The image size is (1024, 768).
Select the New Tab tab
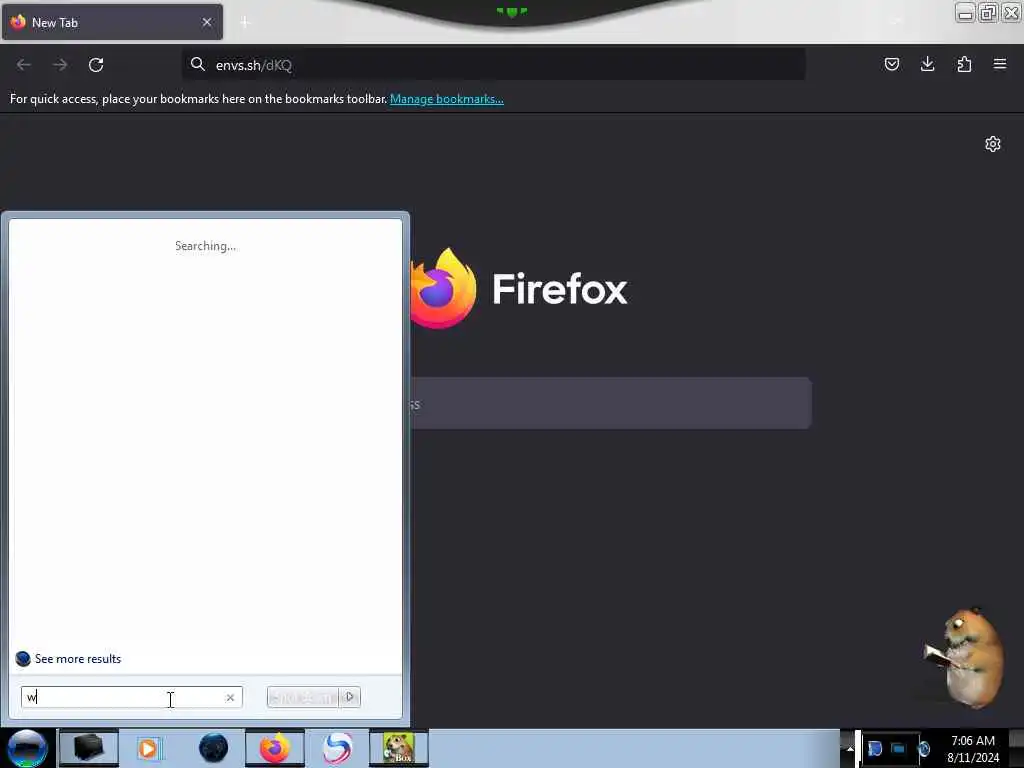pos(112,22)
